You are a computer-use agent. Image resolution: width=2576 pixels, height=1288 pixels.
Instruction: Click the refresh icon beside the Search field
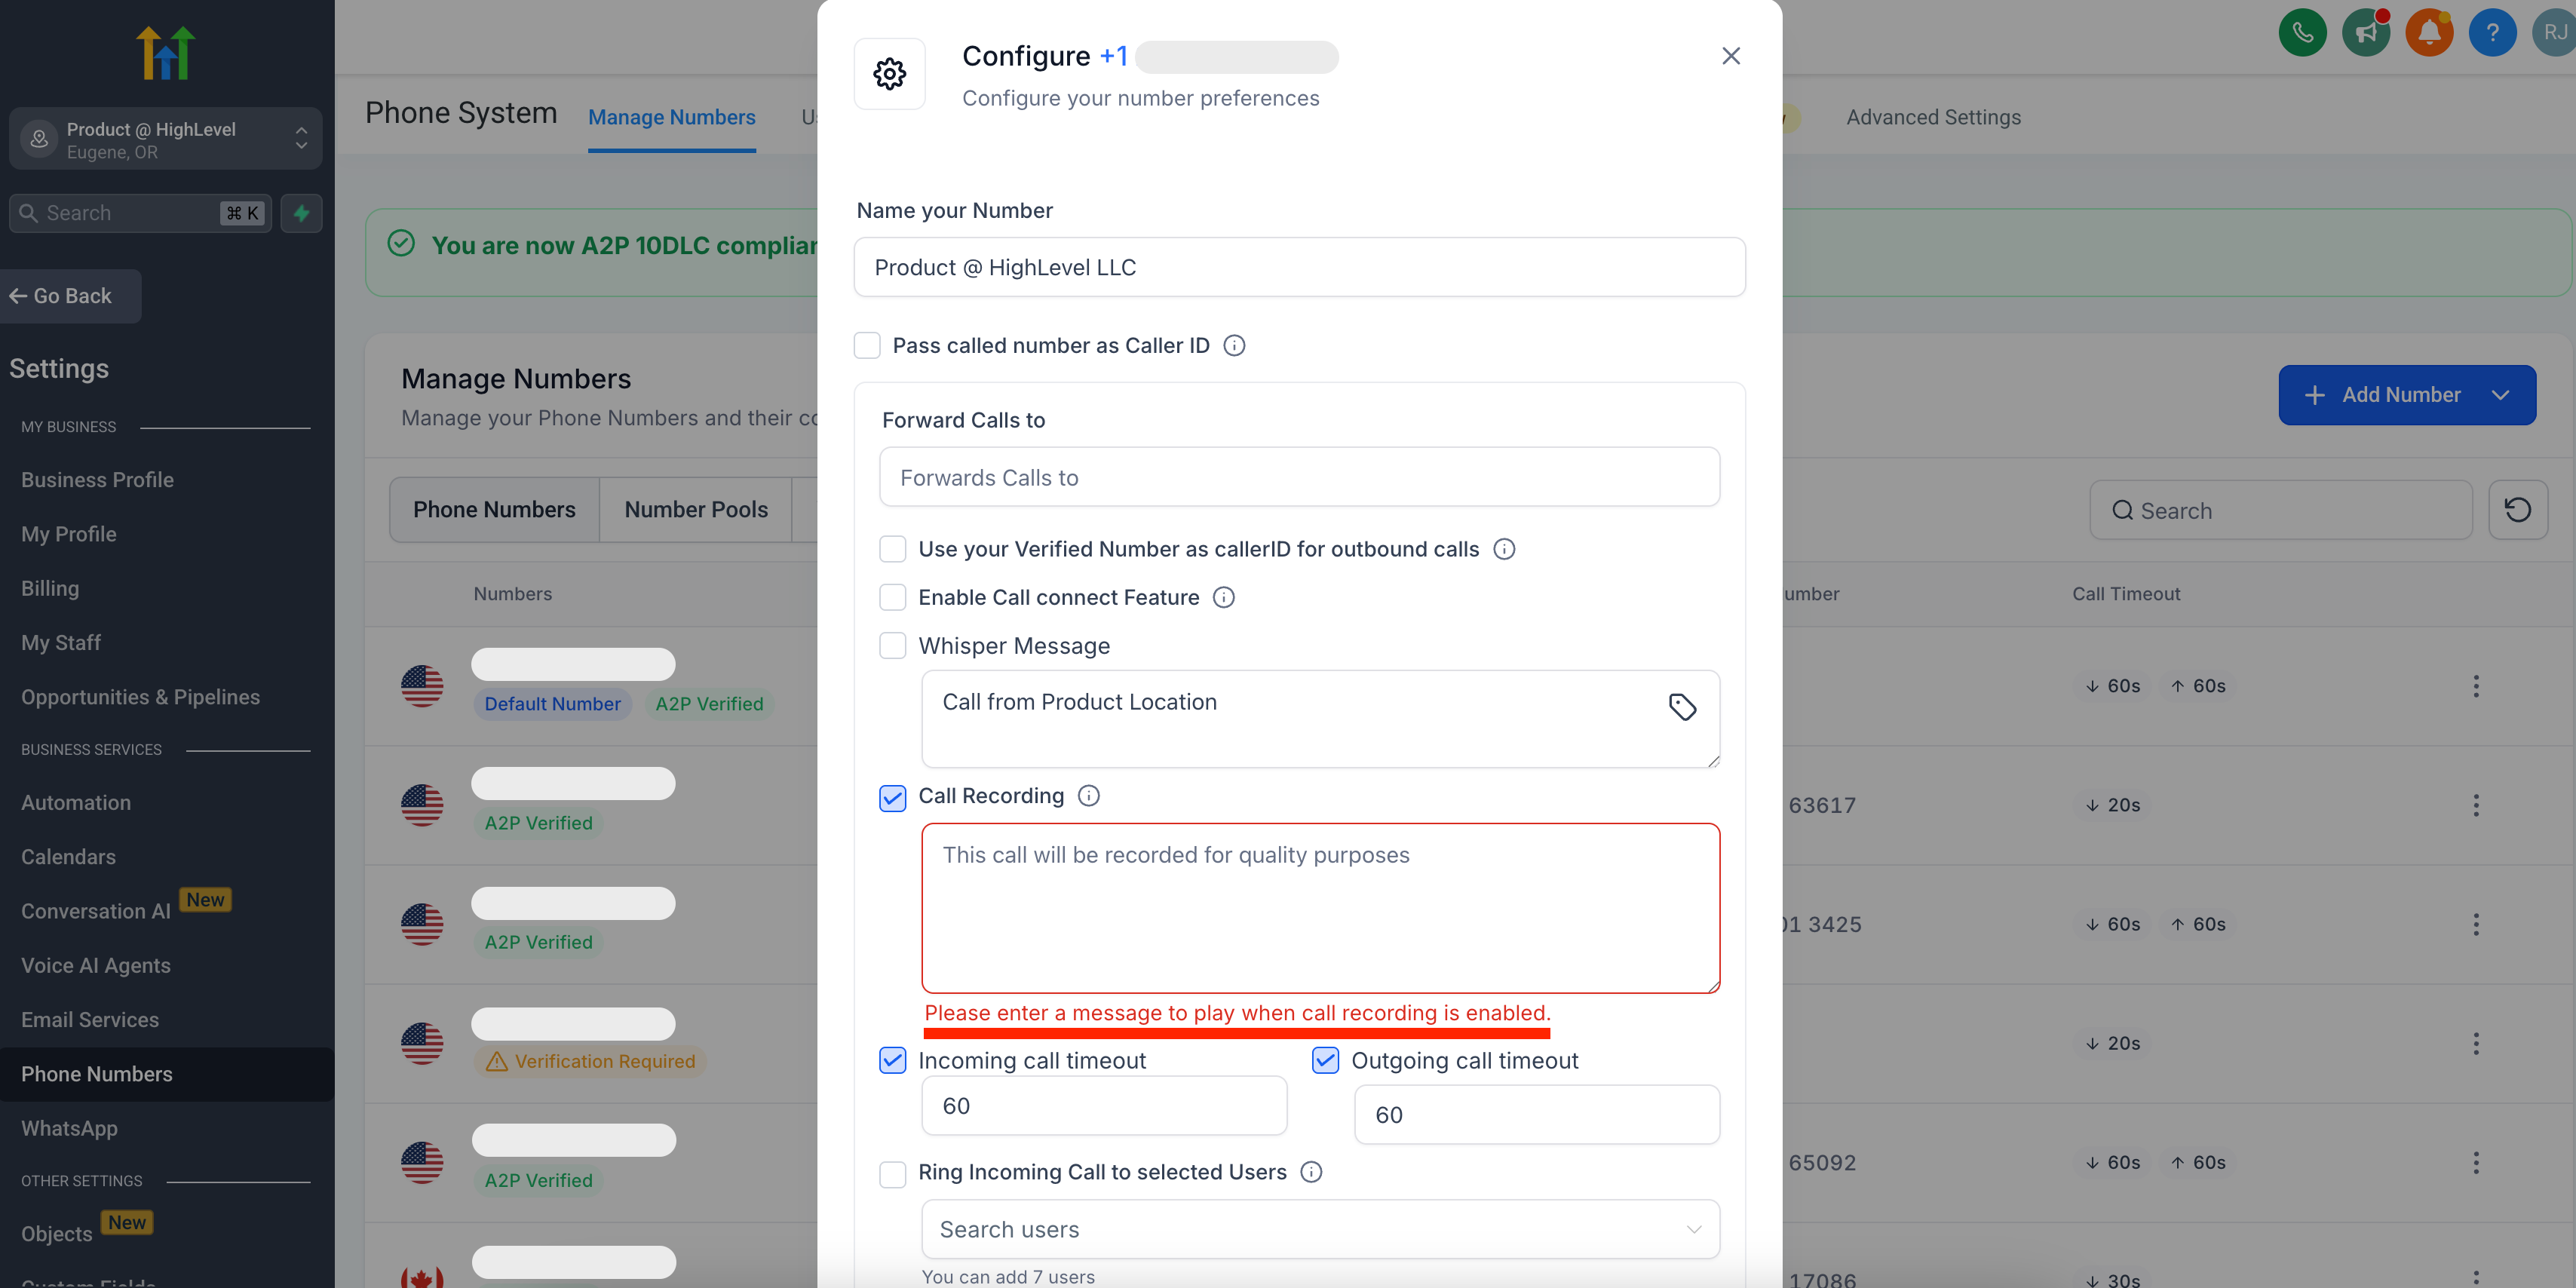(2517, 510)
